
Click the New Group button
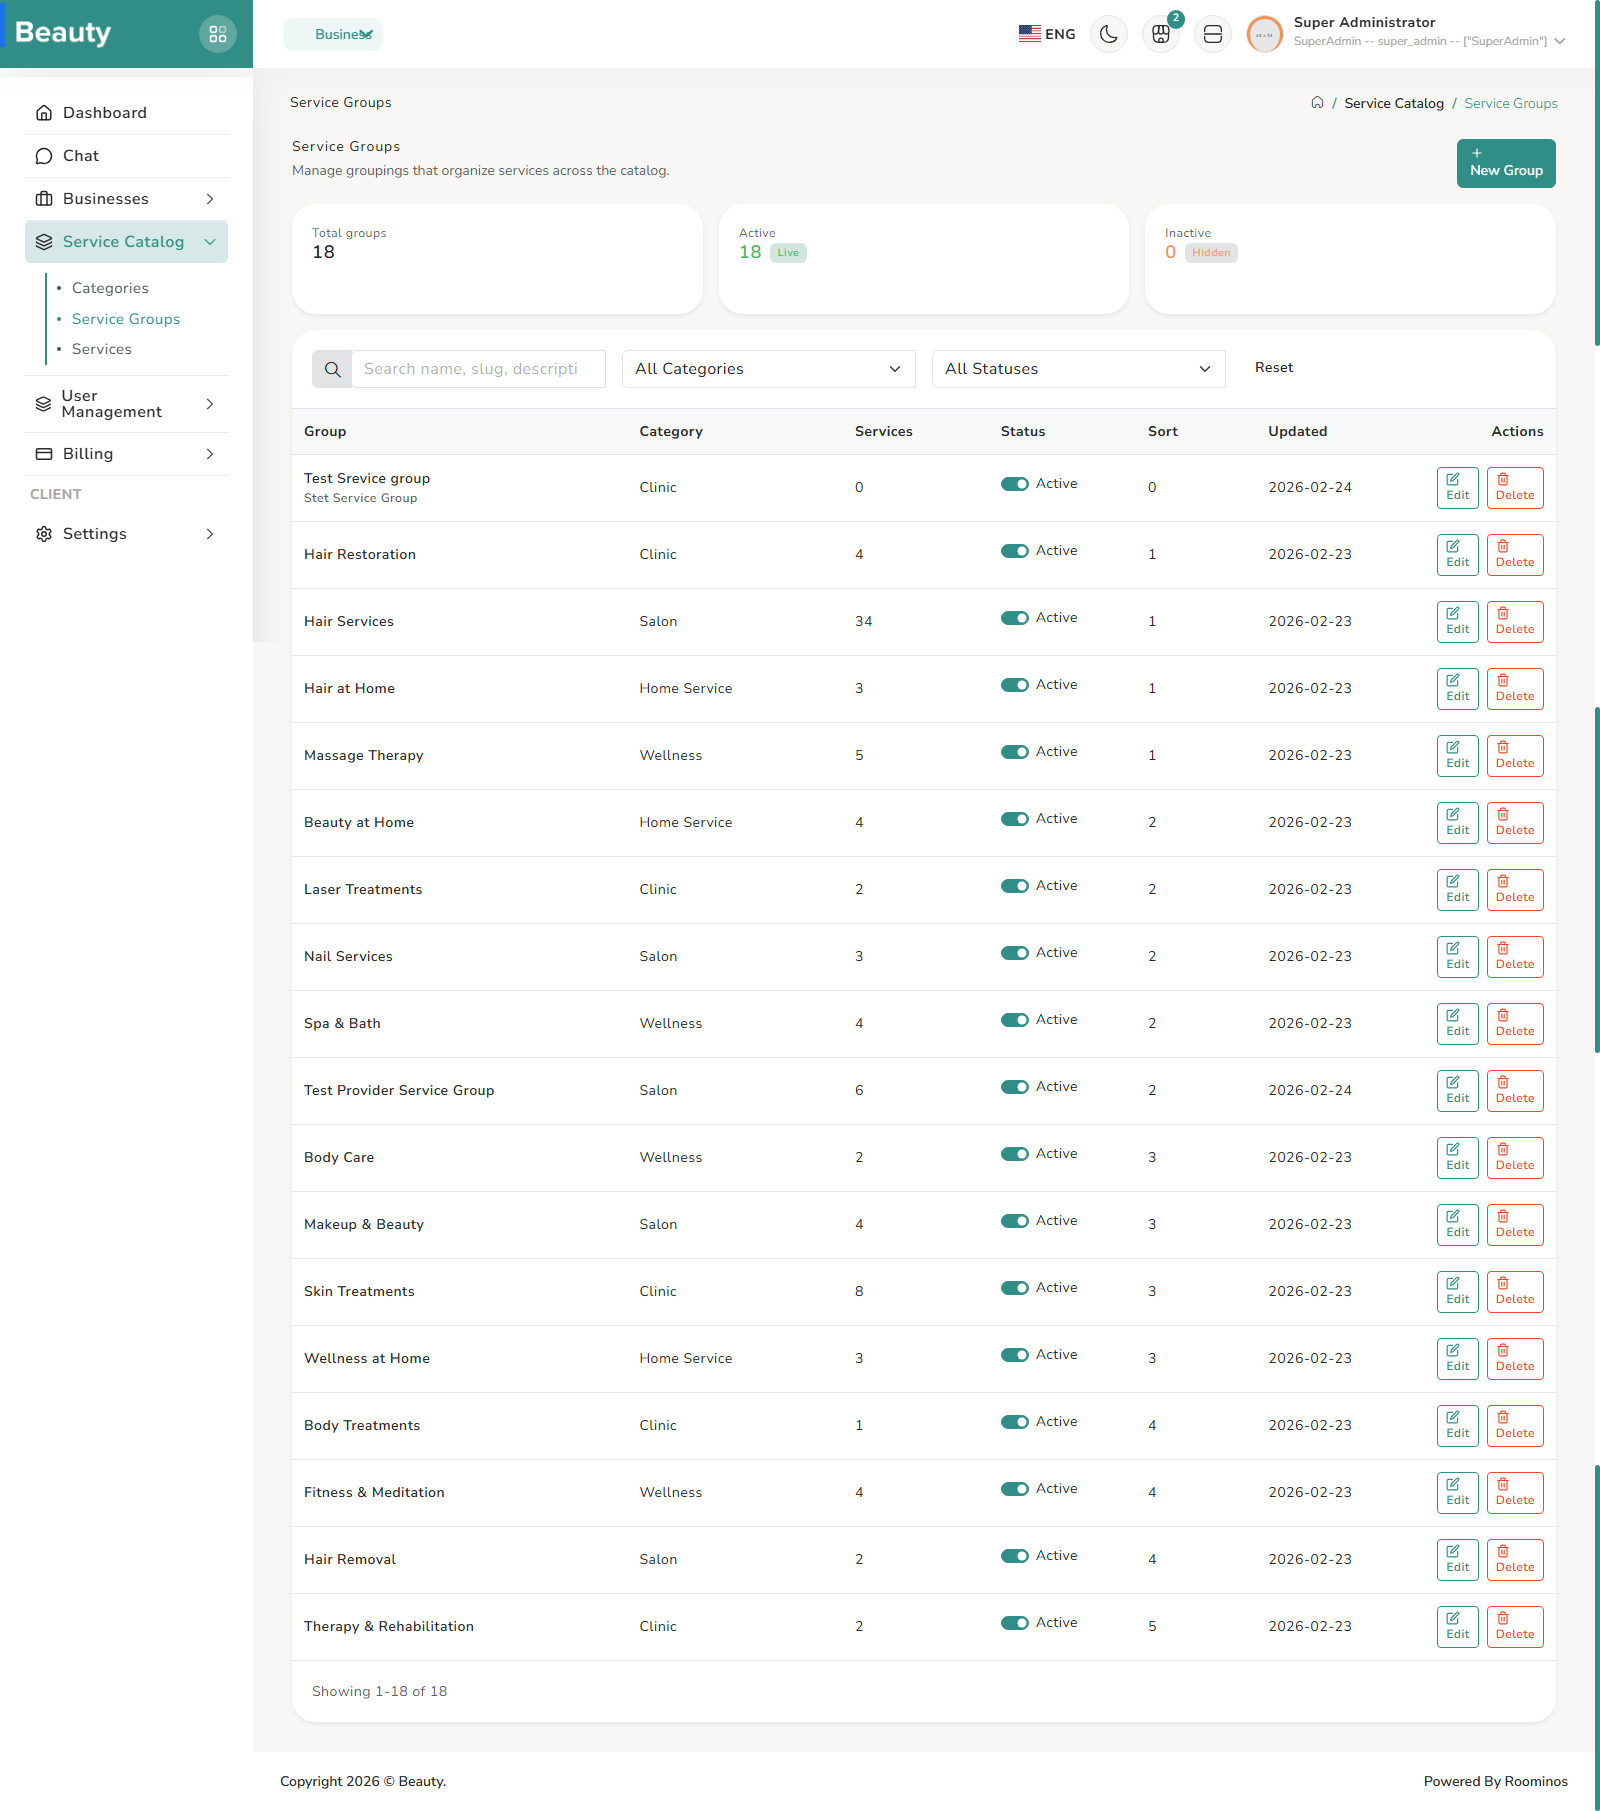(1505, 163)
